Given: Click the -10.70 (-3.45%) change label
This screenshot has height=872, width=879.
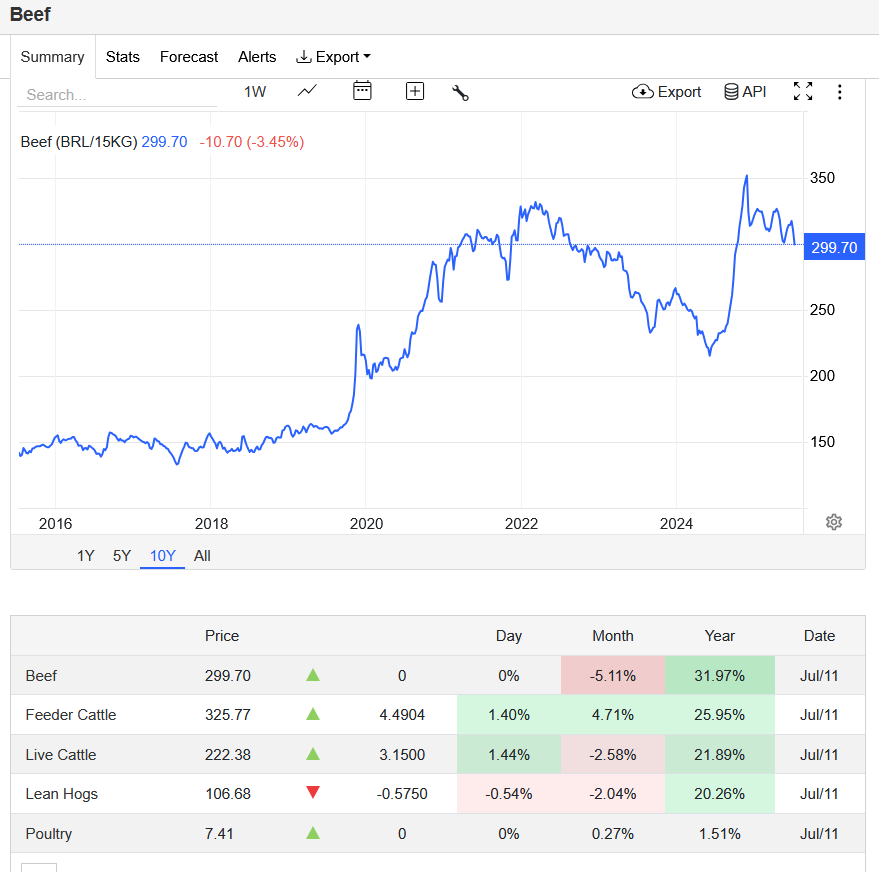Looking at the screenshot, I should pos(252,142).
